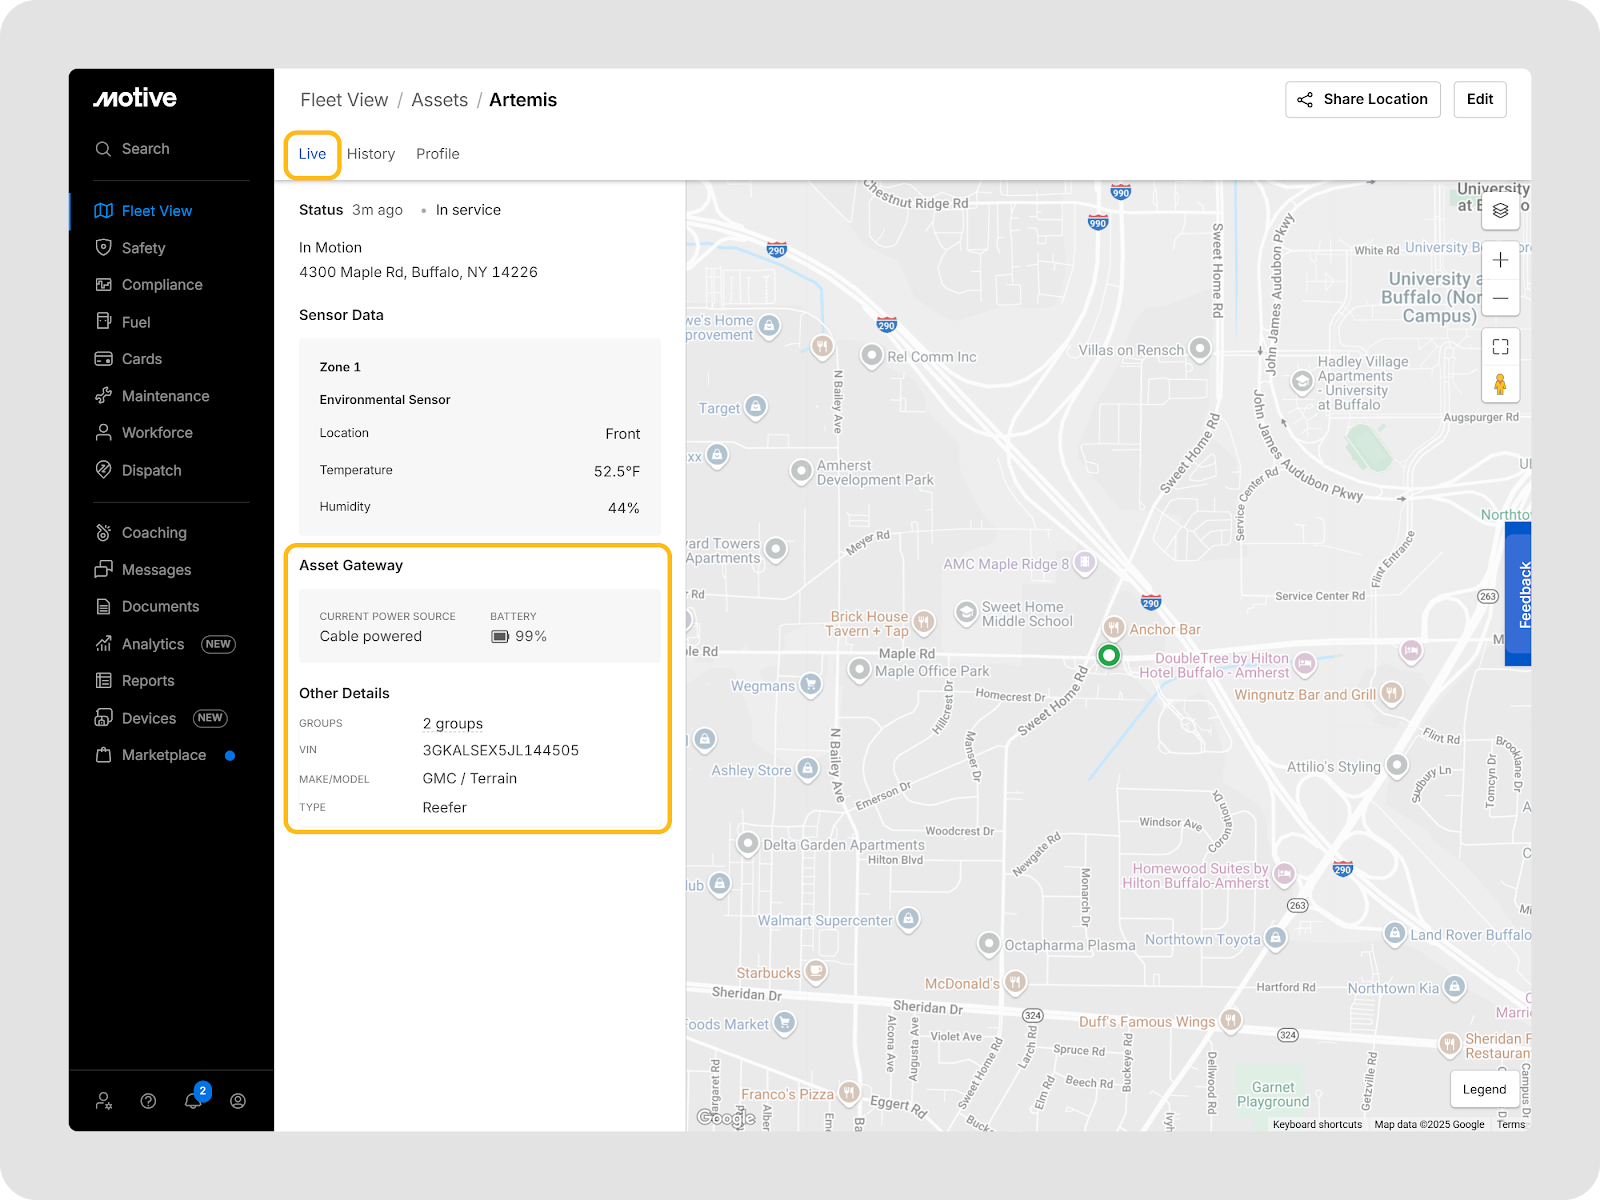This screenshot has height=1200, width=1600.
Task: Zoom out on the map
Action: [1500, 298]
